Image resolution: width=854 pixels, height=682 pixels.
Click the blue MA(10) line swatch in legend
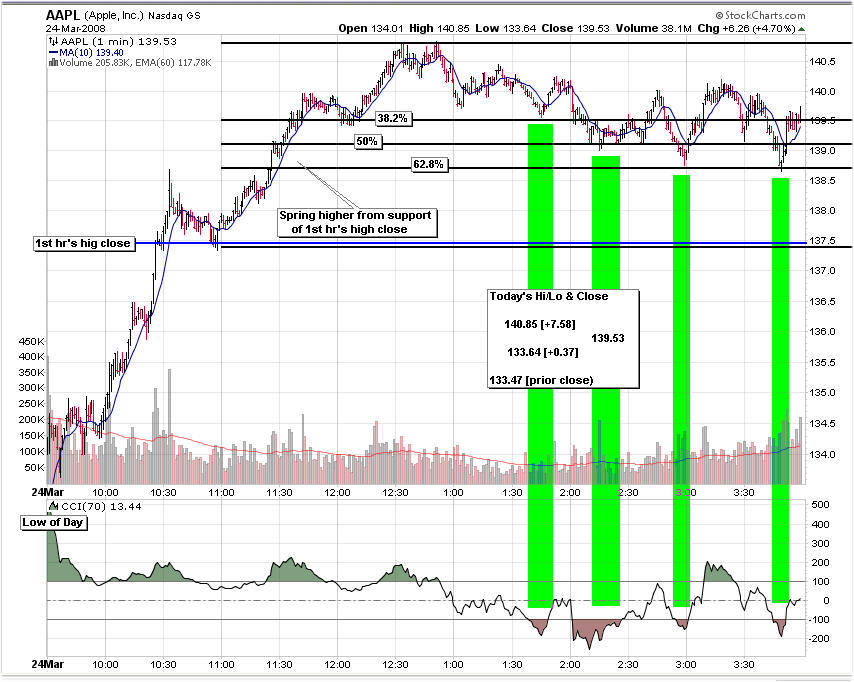click(x=53, y=52)
